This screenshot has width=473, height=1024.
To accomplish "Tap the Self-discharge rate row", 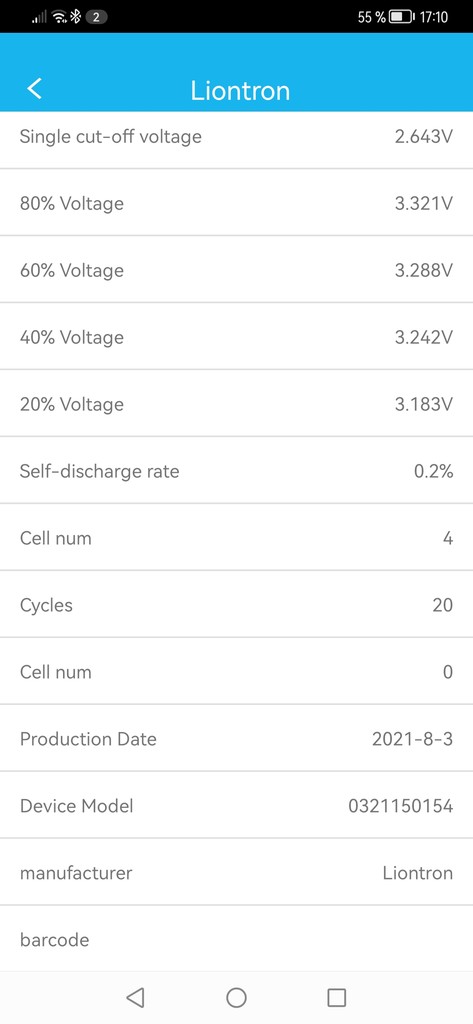I will coord(236,471).
